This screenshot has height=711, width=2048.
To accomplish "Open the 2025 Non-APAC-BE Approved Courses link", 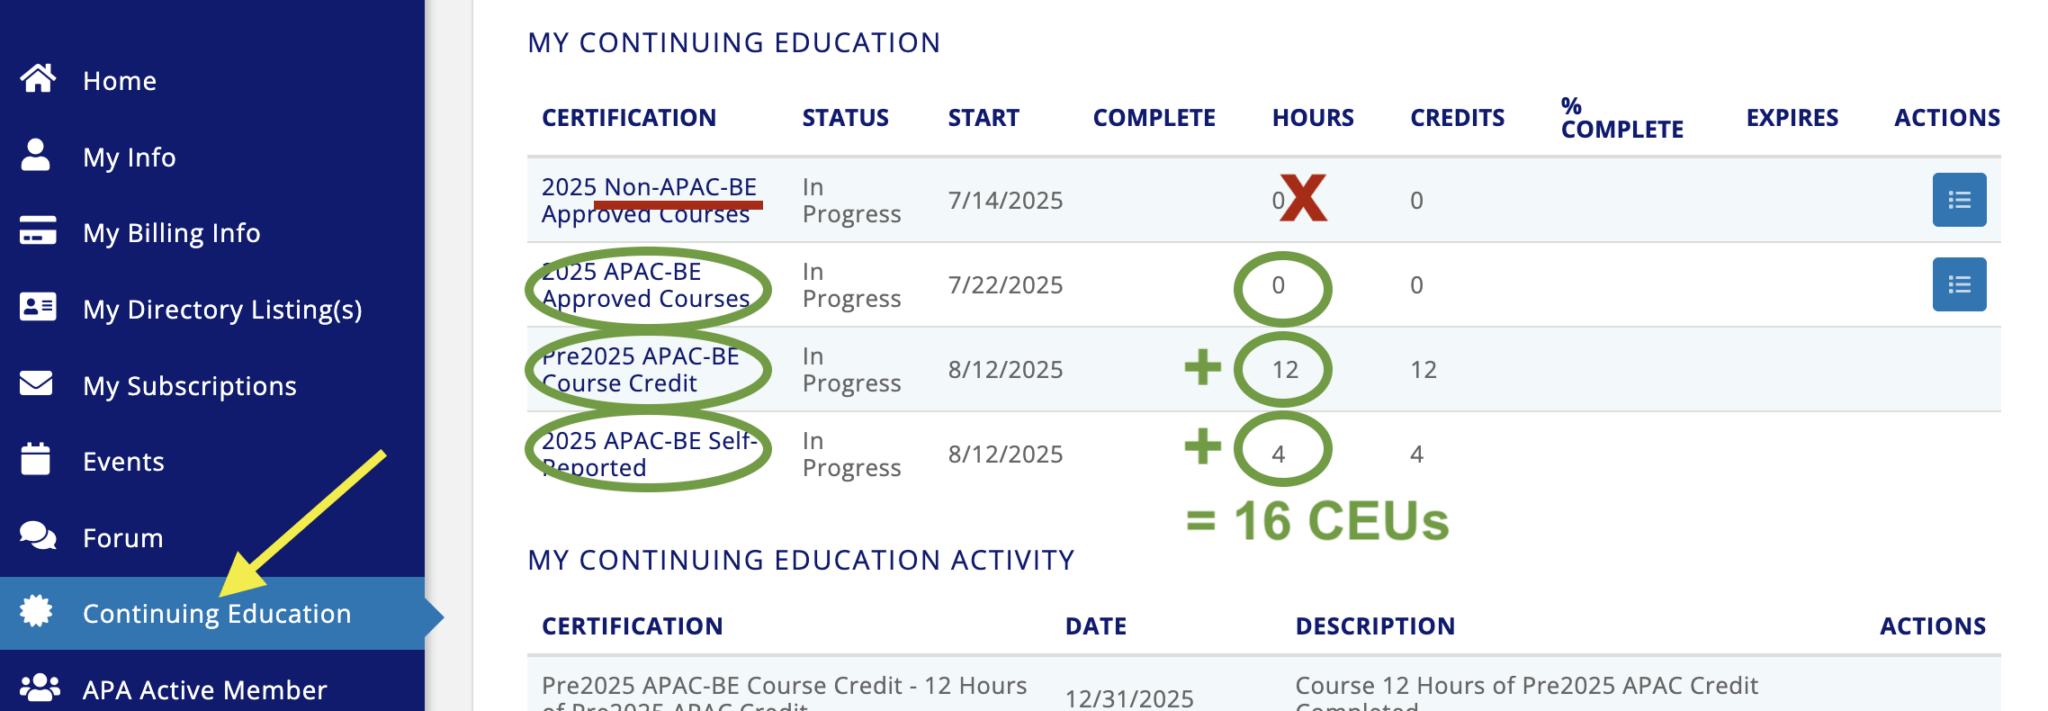I will (x=648, y=199).
